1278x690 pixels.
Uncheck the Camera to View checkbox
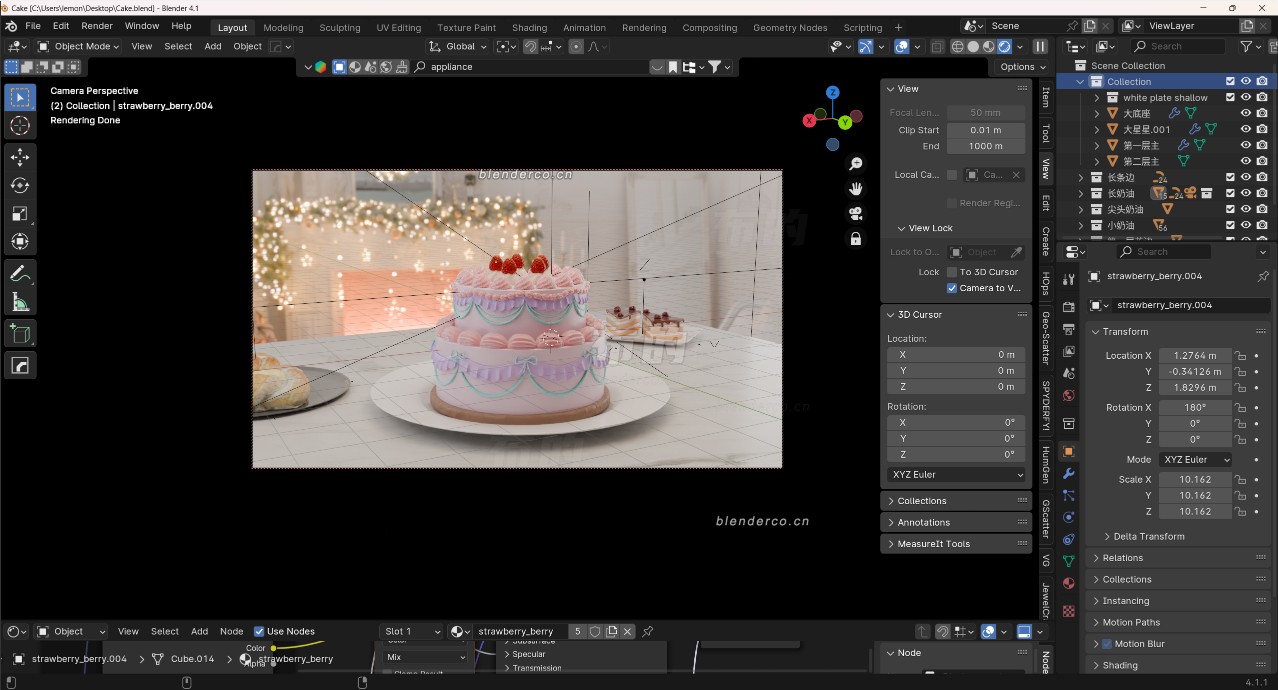(x=952, y=288)
